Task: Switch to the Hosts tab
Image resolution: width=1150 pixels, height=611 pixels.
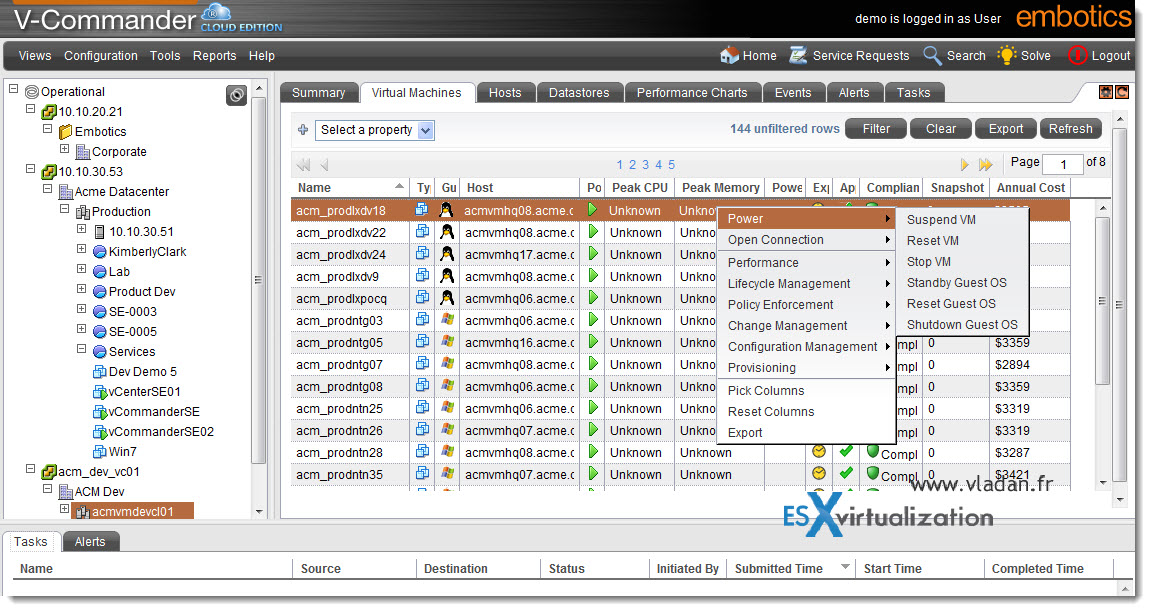Action: coord(505,92)
